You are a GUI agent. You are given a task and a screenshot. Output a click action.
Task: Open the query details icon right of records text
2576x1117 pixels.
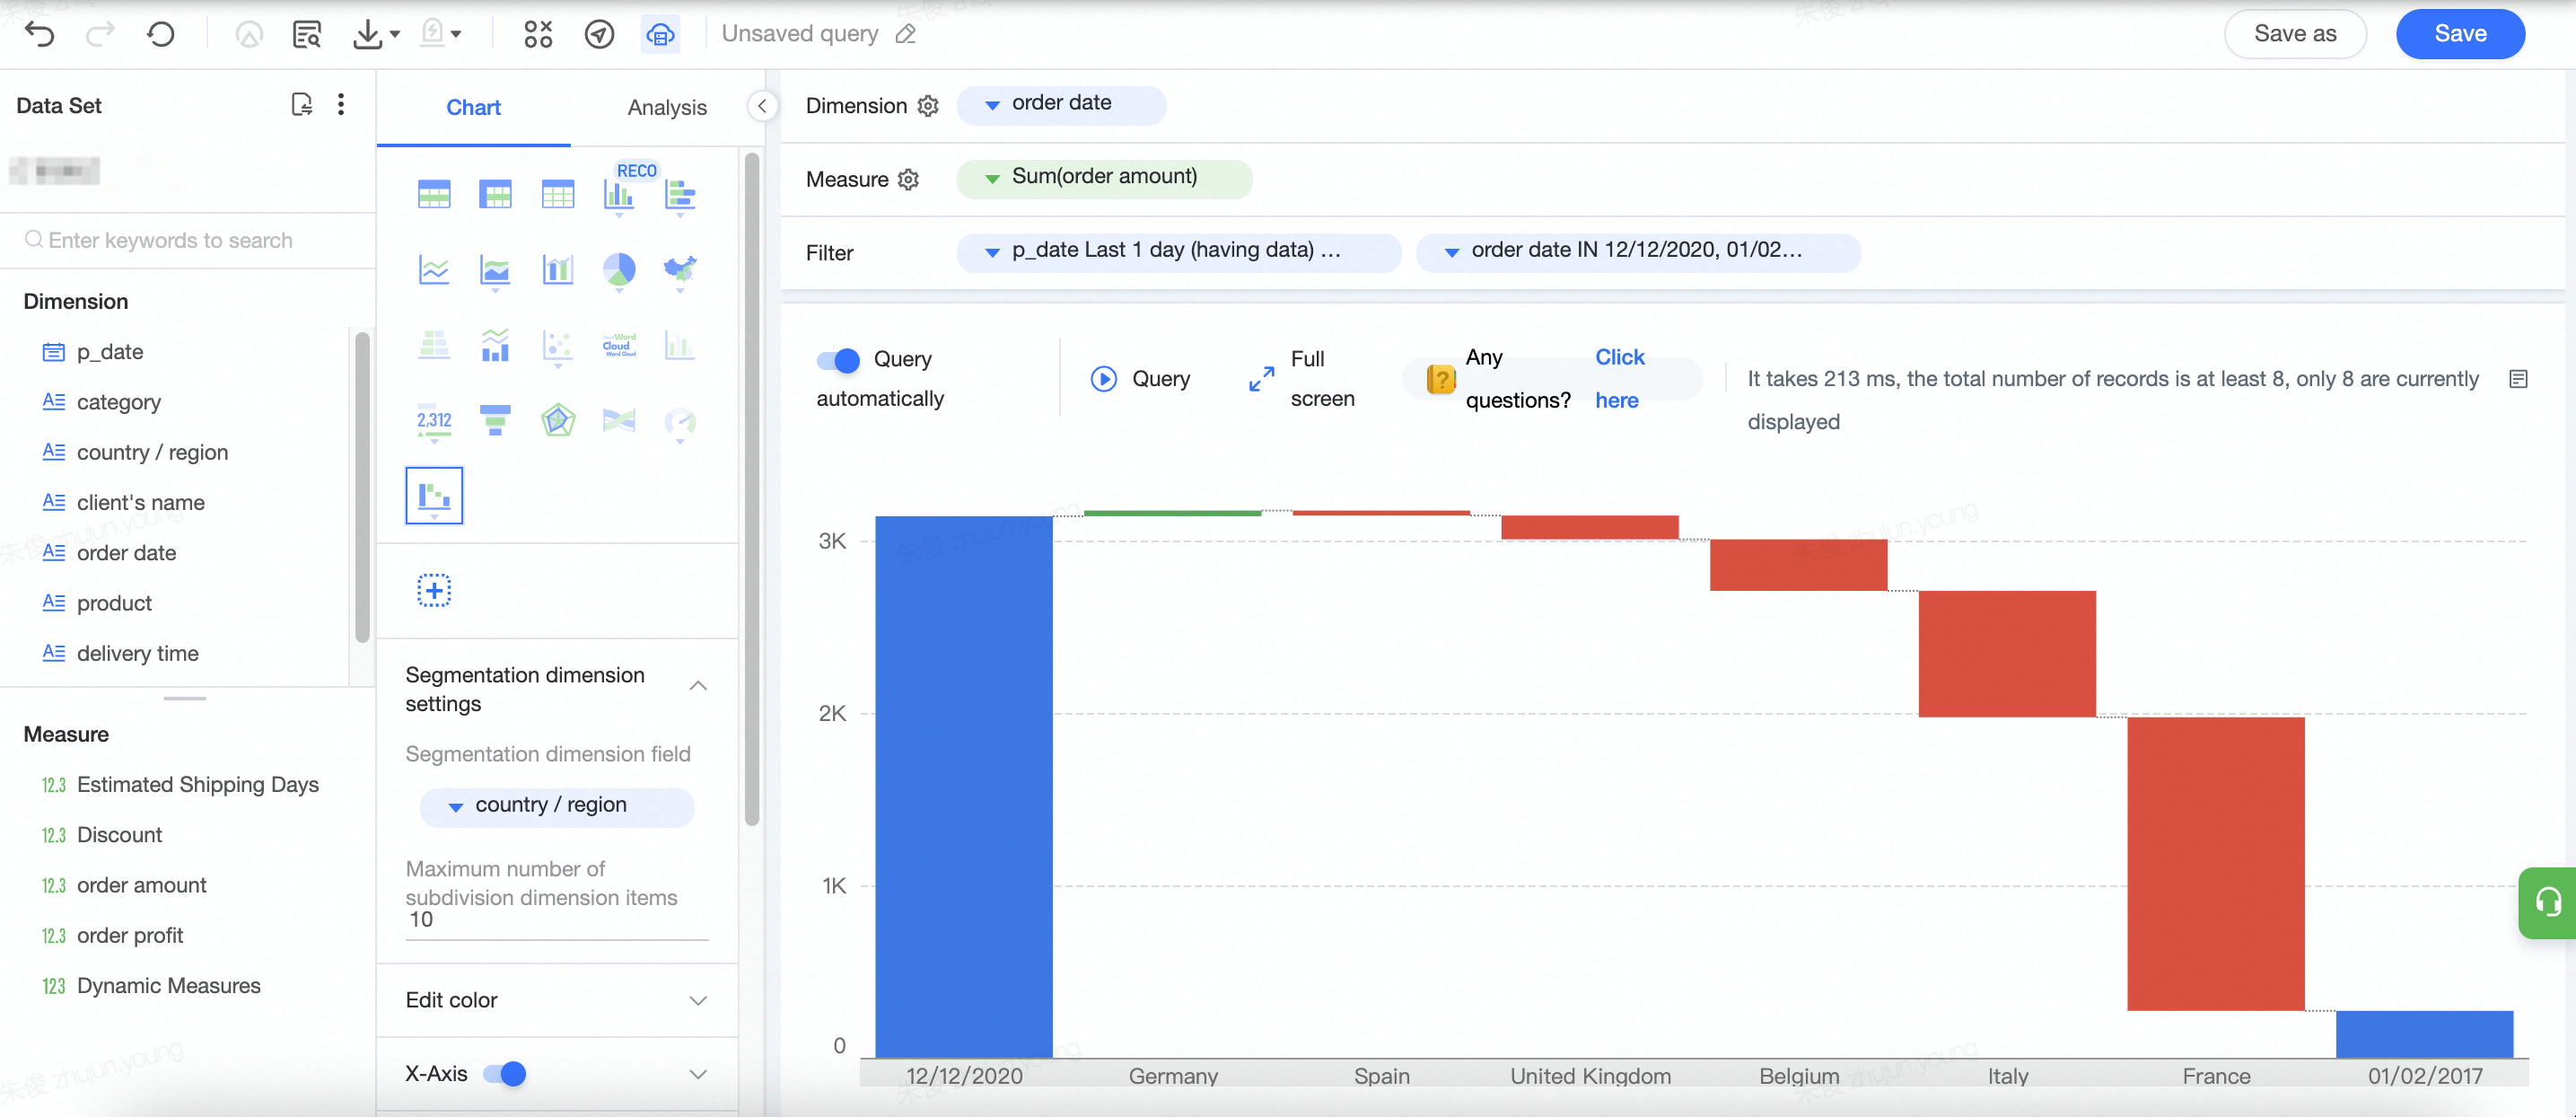(x=2518, y=379)
